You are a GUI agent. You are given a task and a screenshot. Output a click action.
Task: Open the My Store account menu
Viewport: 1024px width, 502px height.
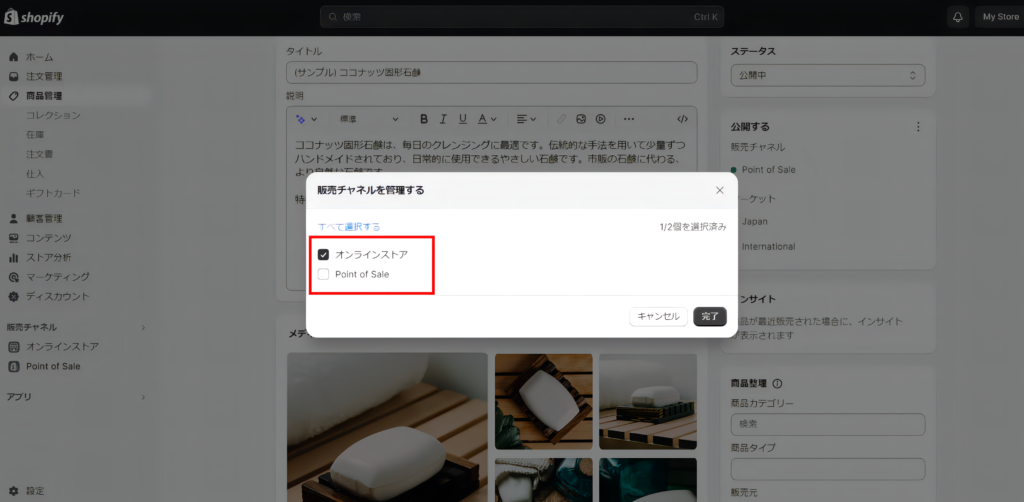[999, 17]
